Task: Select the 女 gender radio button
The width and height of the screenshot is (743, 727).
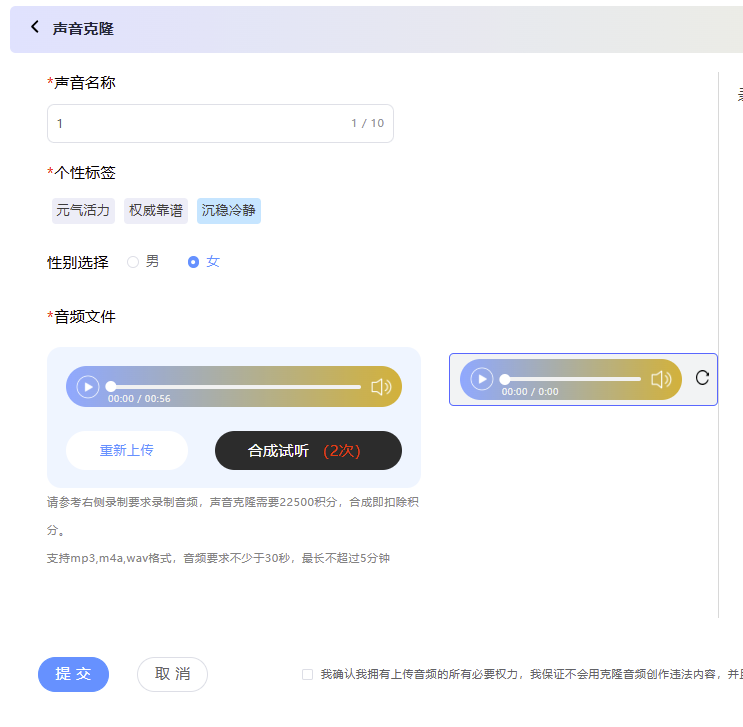Action: 193,262
